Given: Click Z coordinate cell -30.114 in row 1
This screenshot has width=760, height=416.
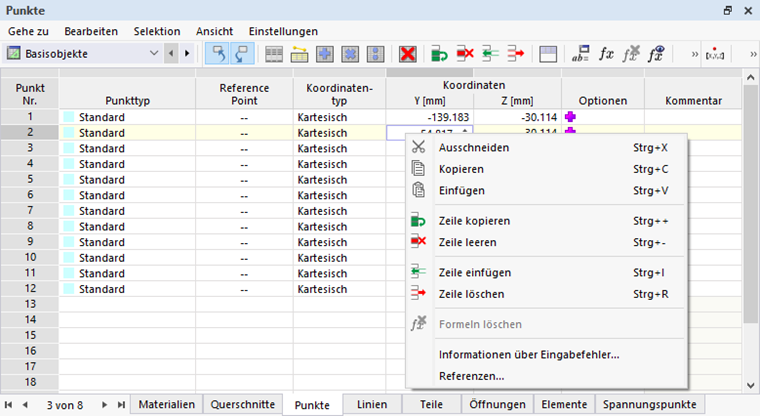Looking at the screenshot, I should pyautogui.click(x=517, y=117).
